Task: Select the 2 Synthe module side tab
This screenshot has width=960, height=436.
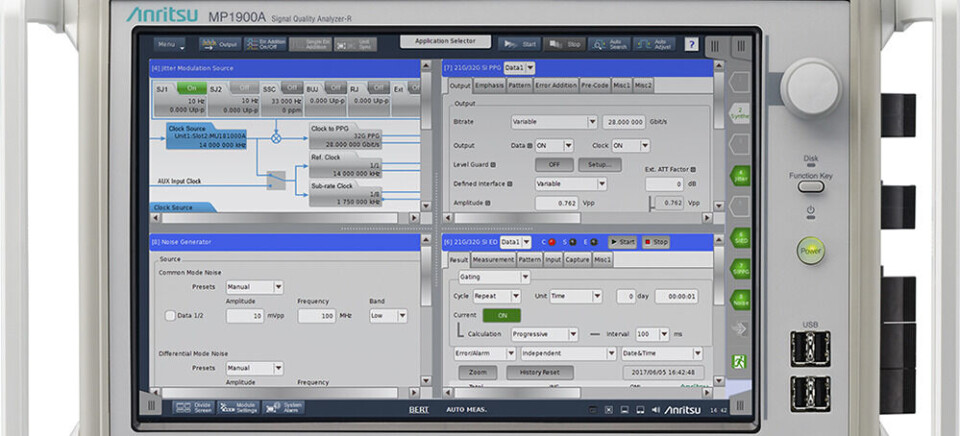Action: 740,113
